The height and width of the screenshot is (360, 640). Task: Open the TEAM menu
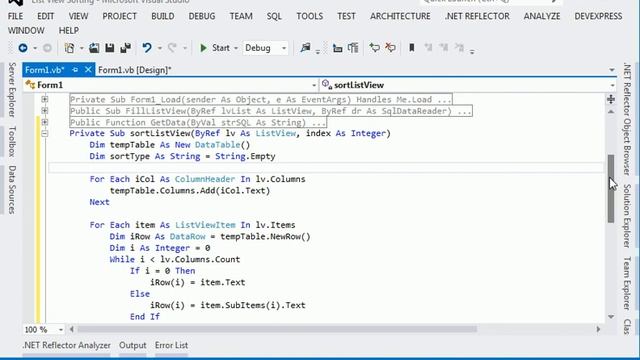tap(241, 16)
